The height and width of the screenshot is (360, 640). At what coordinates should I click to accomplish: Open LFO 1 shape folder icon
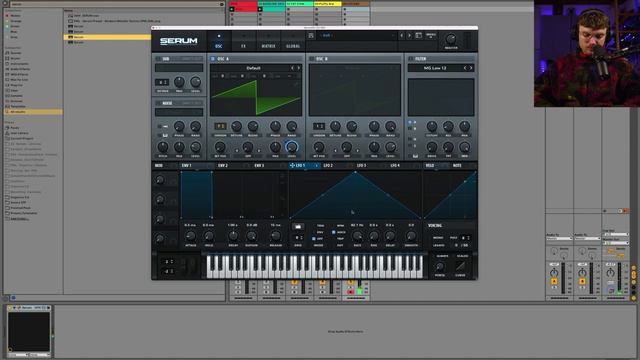pos(298,227)
